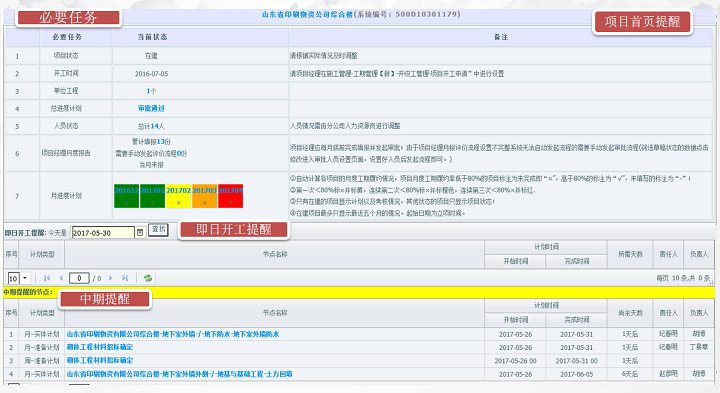720x393 pixels.
Task: Go to the next page of today's start list
Action: 111,278
